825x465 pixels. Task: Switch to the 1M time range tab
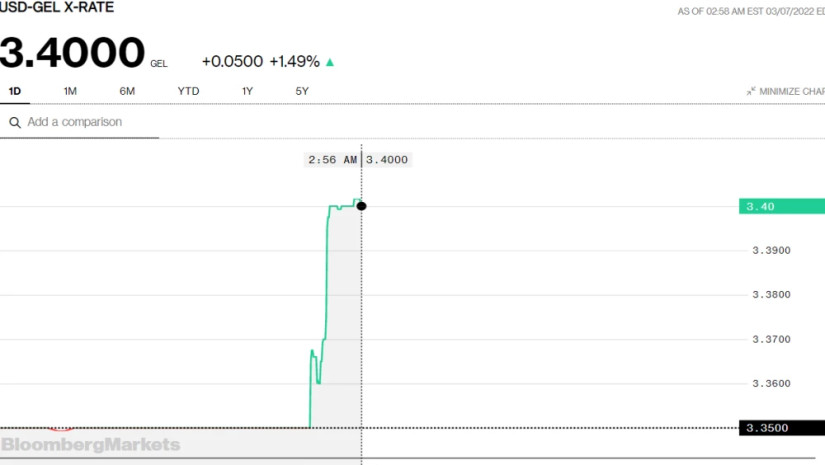(x=70, y=92)
